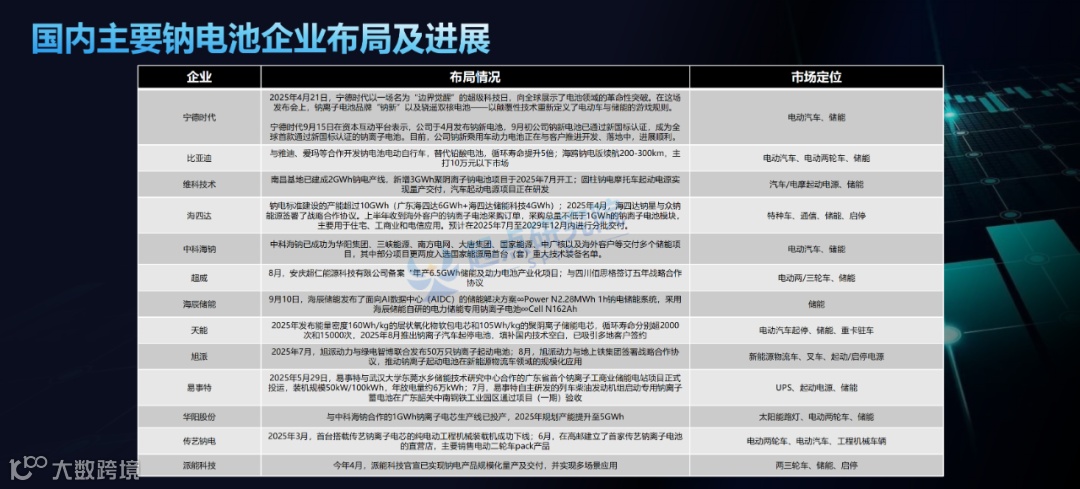This screenshot has width=1080, height=489.
Task: Select the 旭派 company cell
Action: click(x=199, y=357)
